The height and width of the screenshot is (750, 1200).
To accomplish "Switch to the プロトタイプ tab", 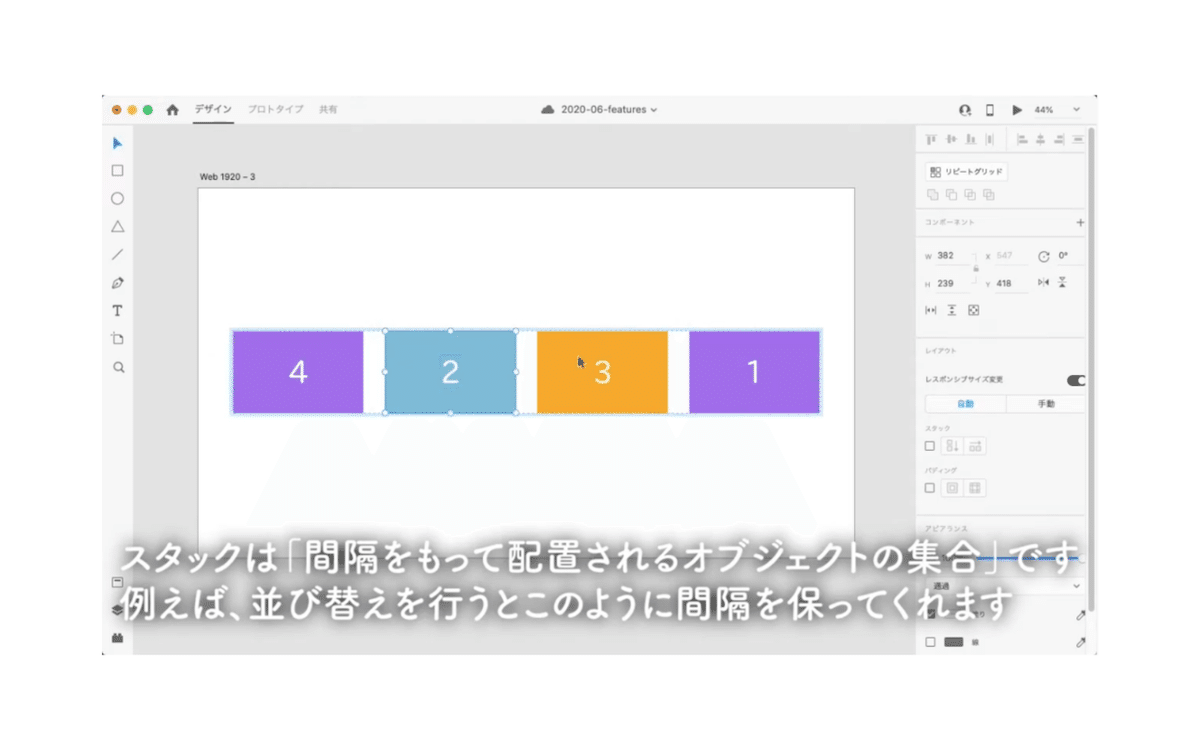I will click(275, 110).
